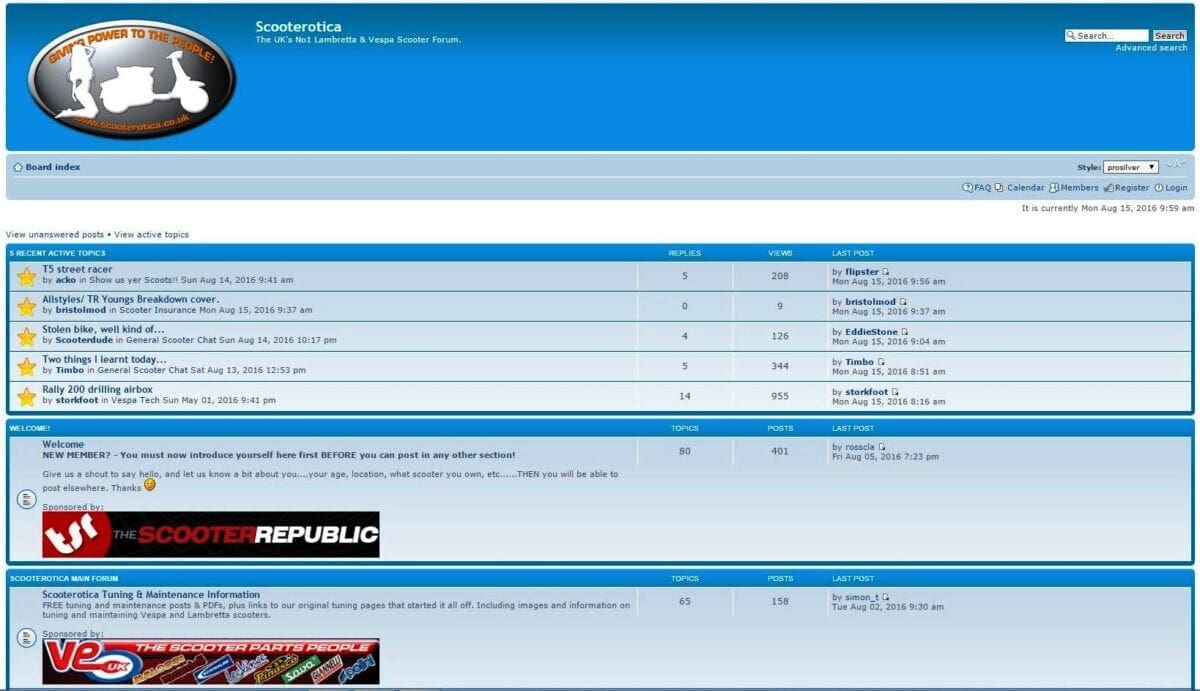Open the Show us yer Scoots!! forum link
The width and height of the screenshot is (1200, 691).
pyautogui.click(x=135, y=281)
